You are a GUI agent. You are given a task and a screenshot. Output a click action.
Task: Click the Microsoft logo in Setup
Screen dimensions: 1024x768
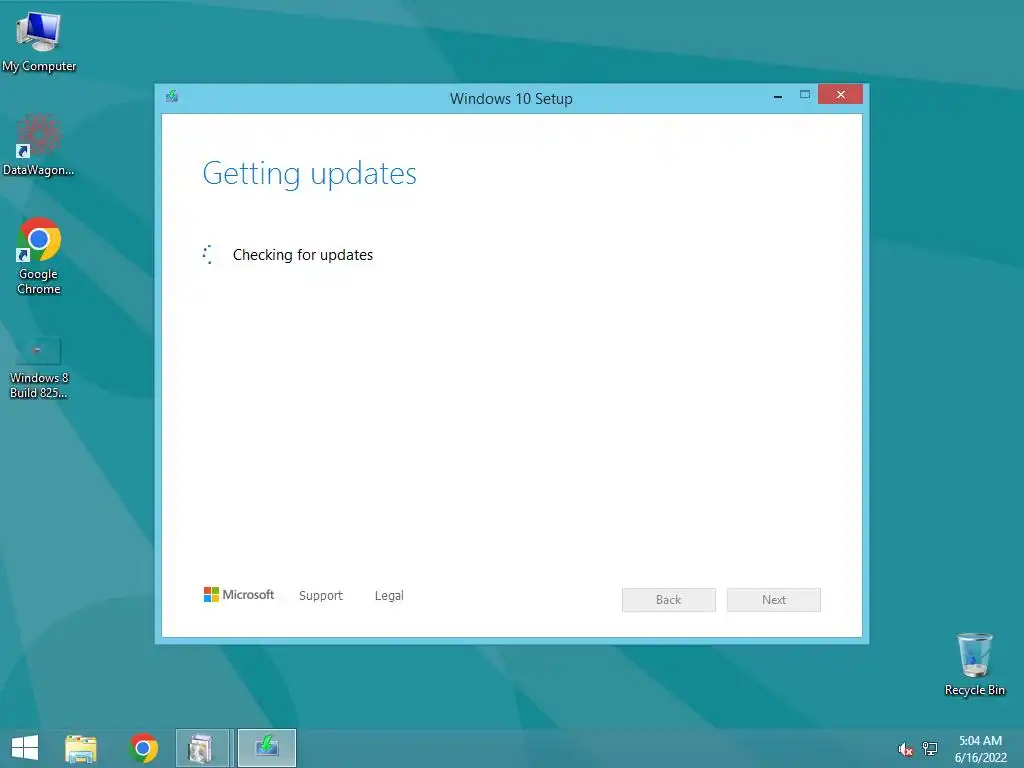(x=239, y=595)
